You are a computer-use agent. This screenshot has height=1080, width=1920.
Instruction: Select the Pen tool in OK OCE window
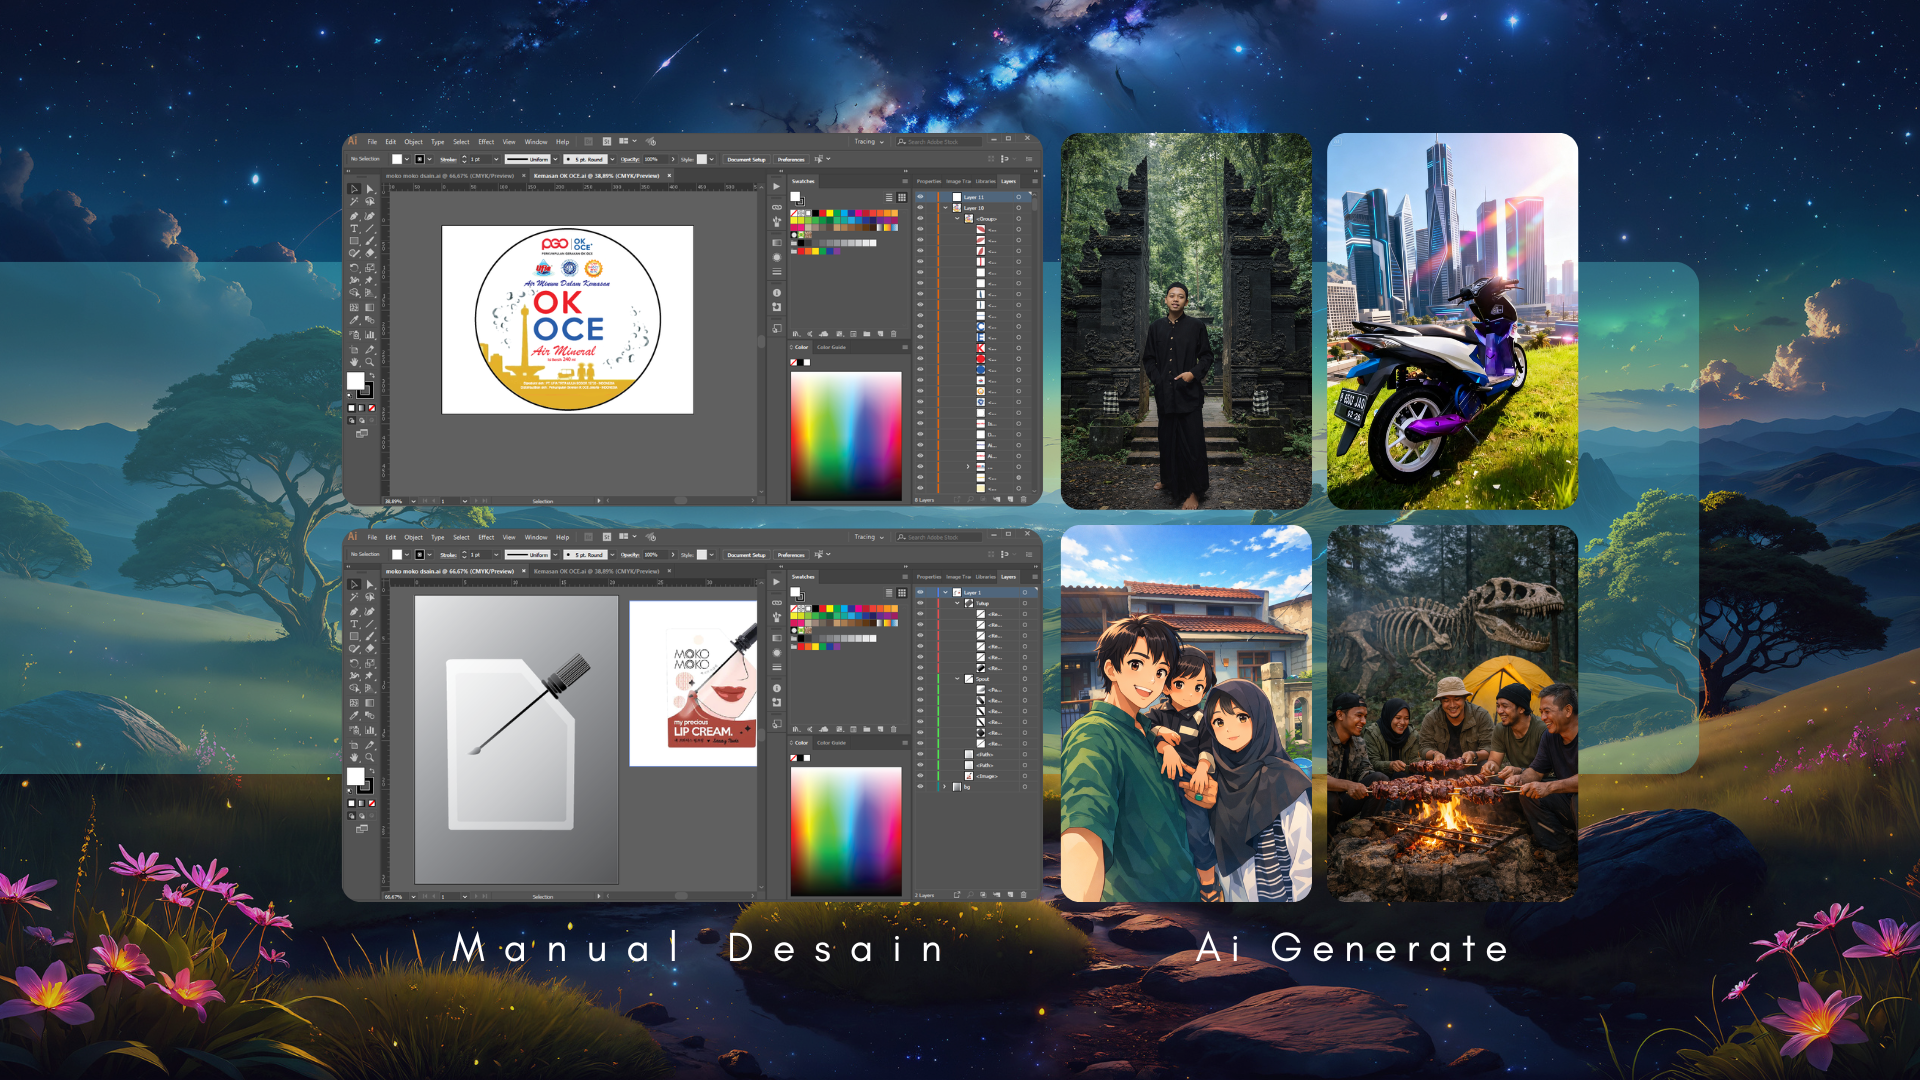pyautogui.click(x=354, y=215)
